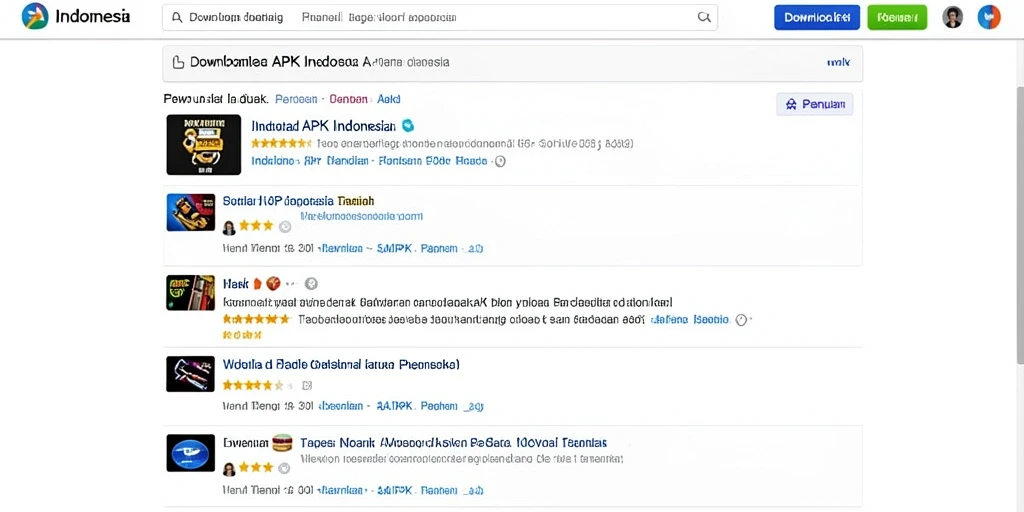Image resolution: width=1024 pixels, height=512 pixels.
Task: Click the burger icon next to Ewentan
Action: point(281,443)
